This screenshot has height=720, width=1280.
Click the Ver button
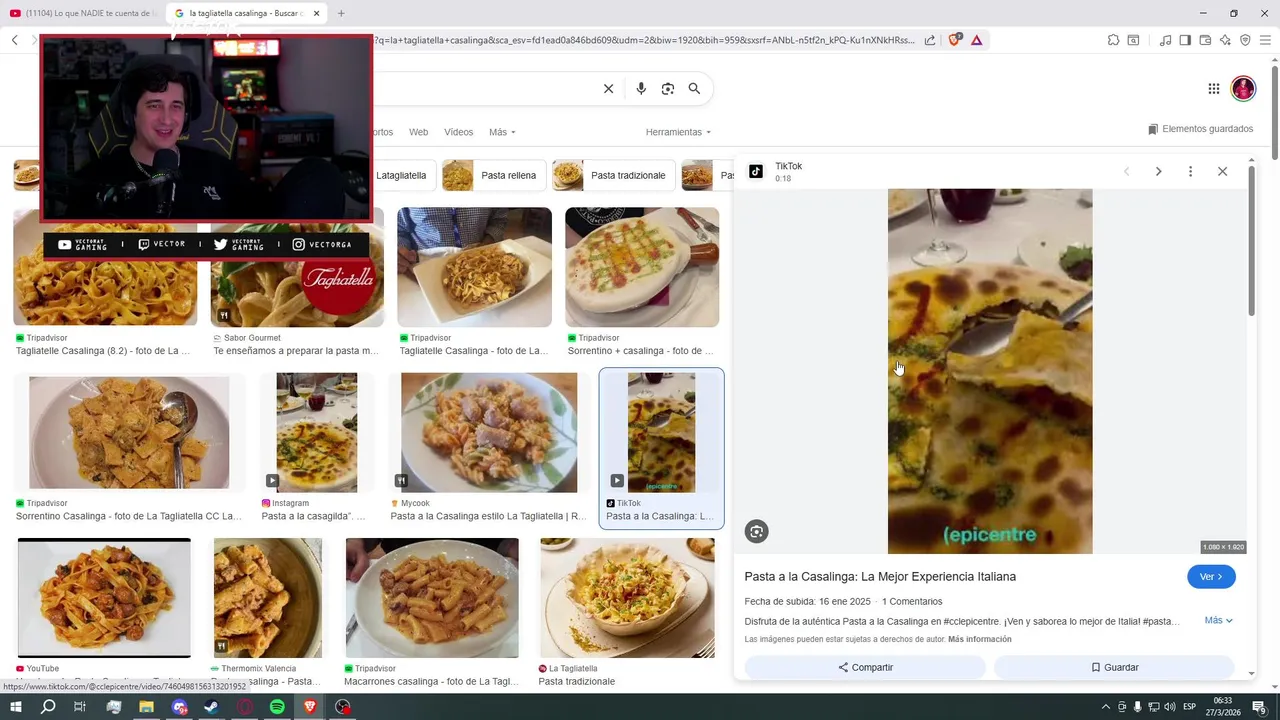pos(1211,577)
